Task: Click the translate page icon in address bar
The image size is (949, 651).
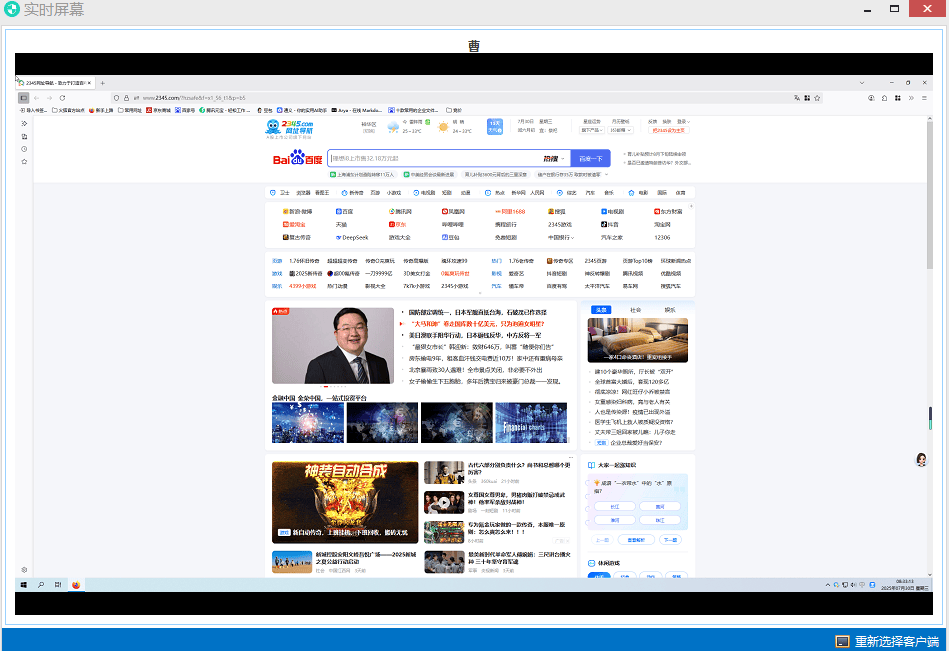Action: coord(797,98)
